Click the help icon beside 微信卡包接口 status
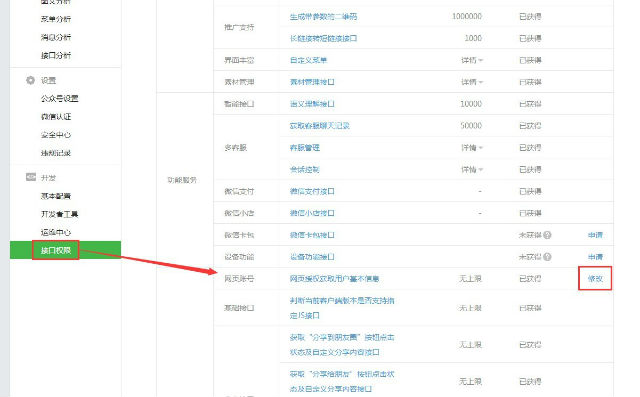640x397 pixels. pos(547,235)
